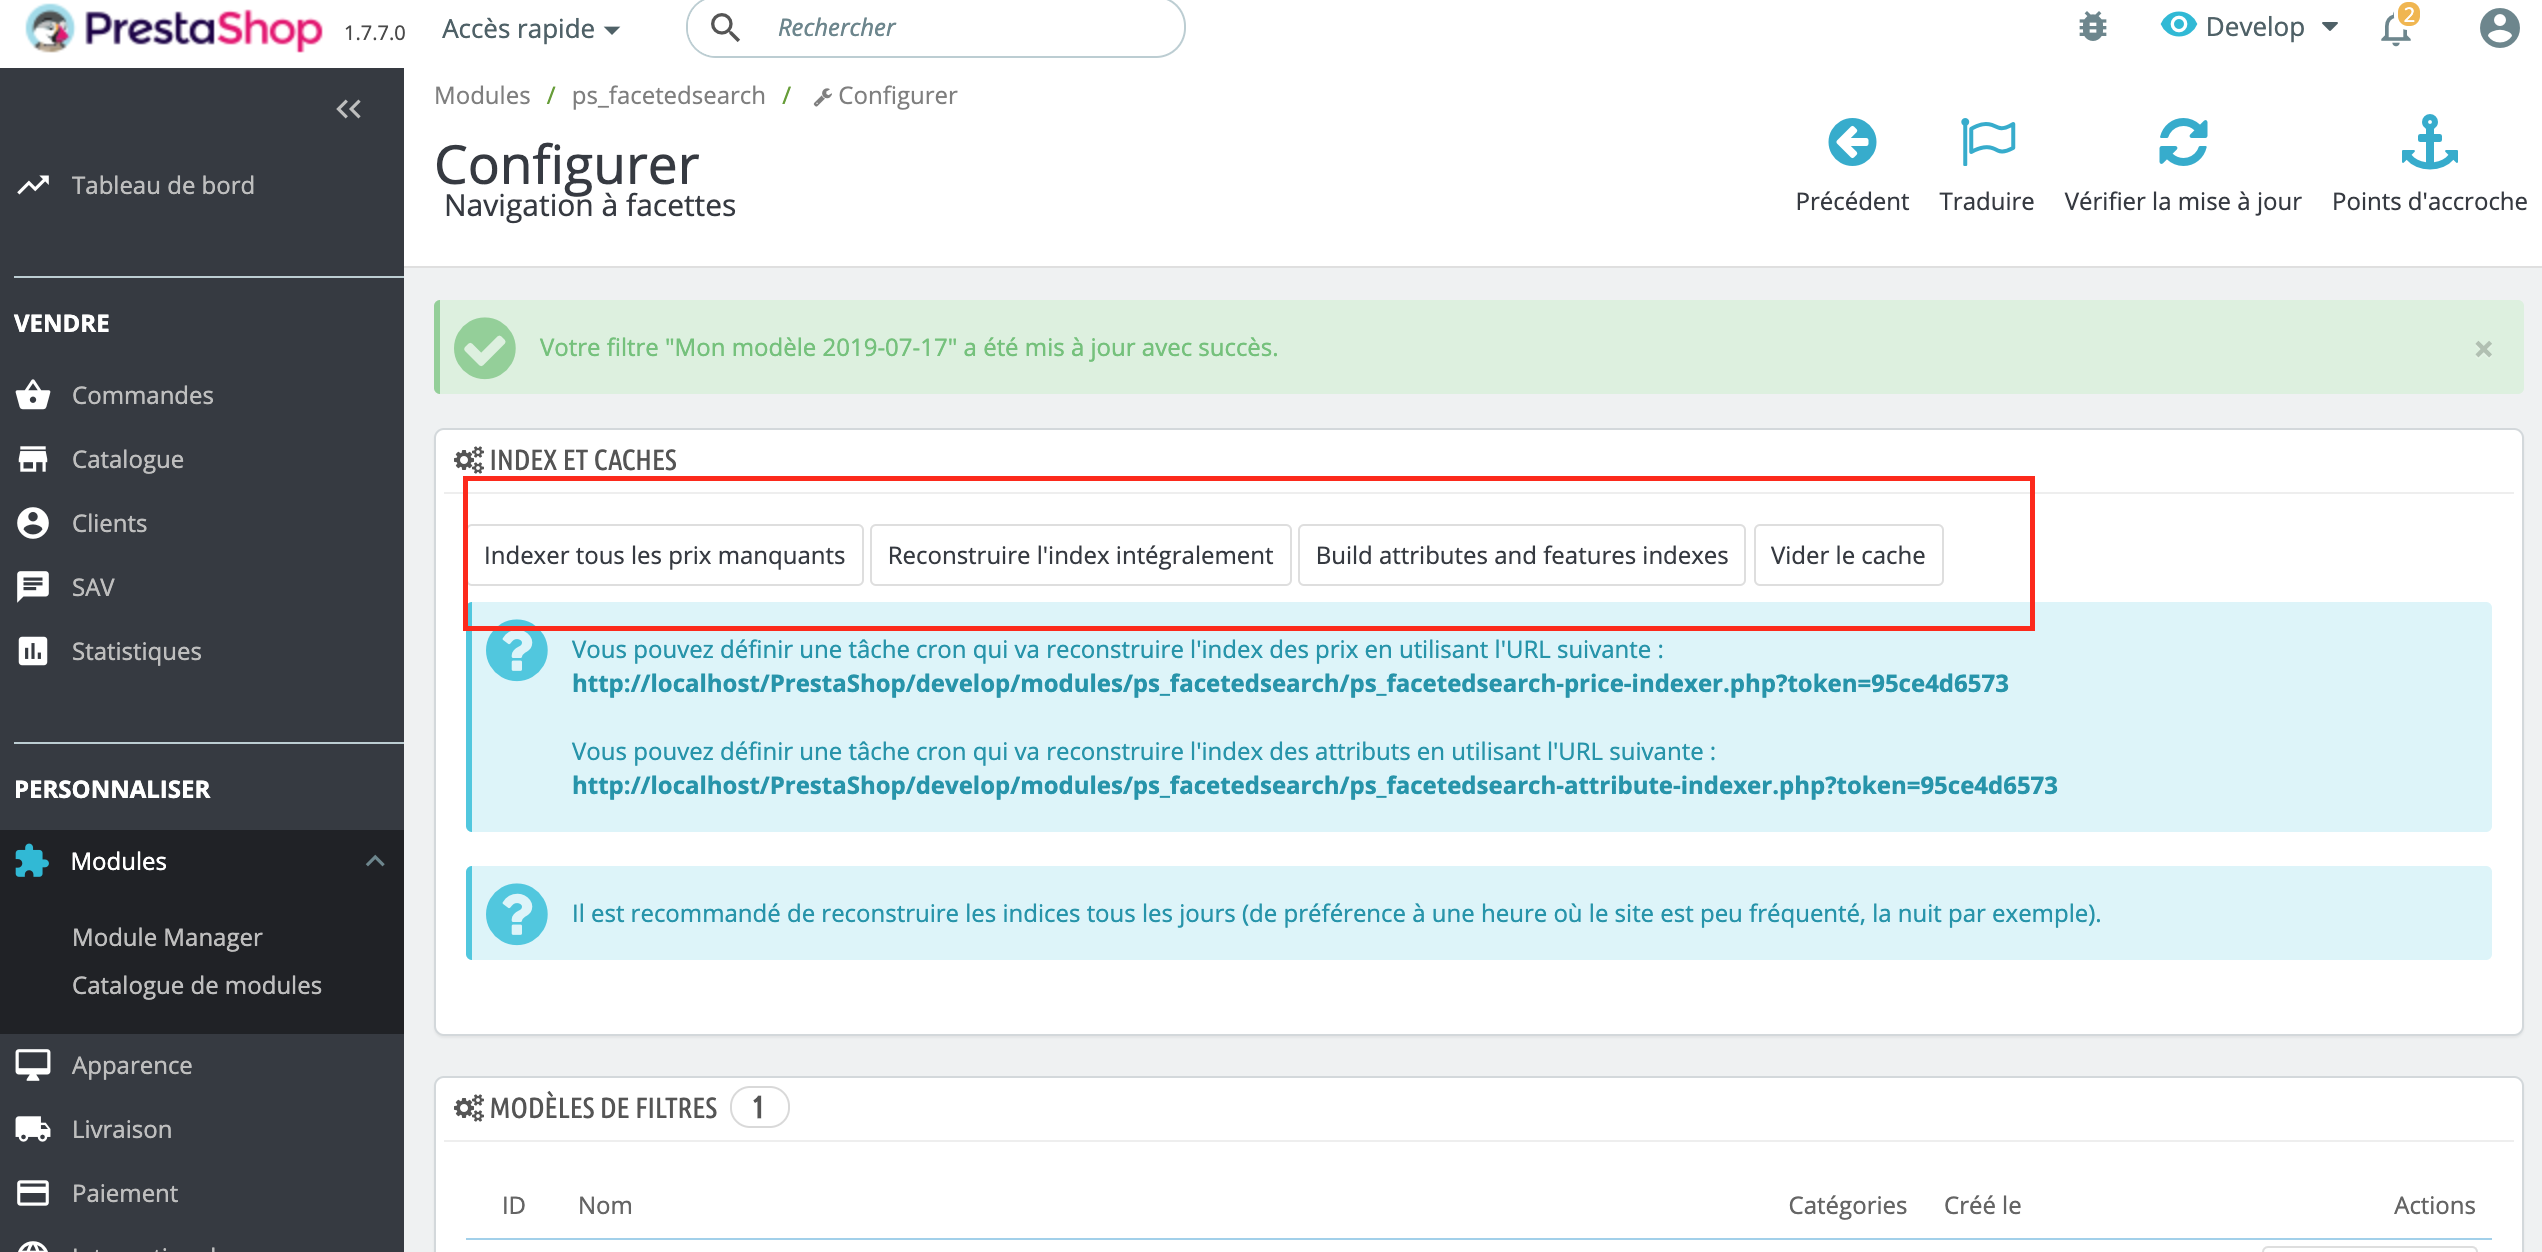Click the Vider le cache button
The image size is (2542, 1252).
[x=1847, y=555]
